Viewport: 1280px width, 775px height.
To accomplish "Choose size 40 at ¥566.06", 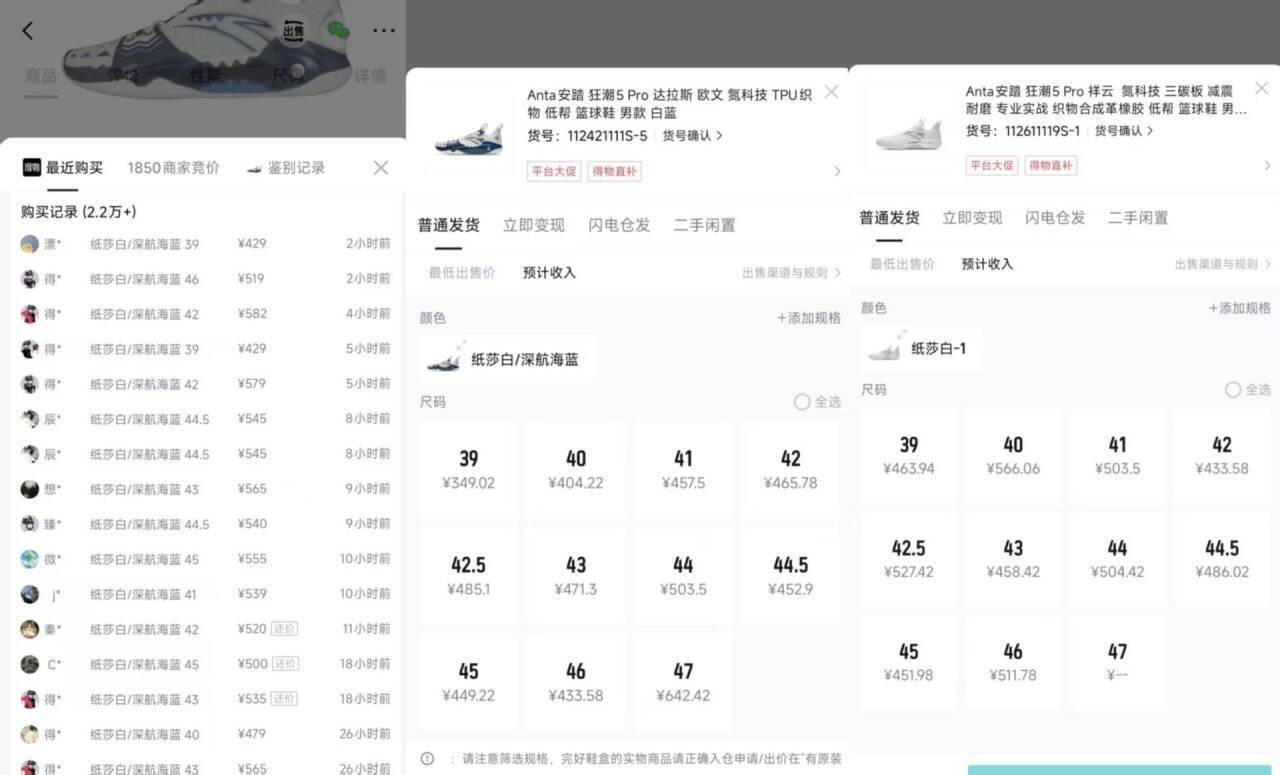I will [x=1013, y=455].
